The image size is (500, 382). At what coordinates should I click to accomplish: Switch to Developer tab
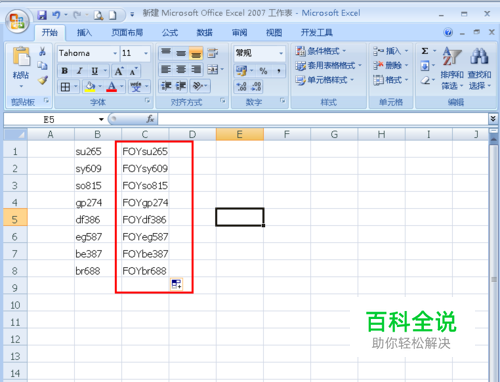point(317,33)
